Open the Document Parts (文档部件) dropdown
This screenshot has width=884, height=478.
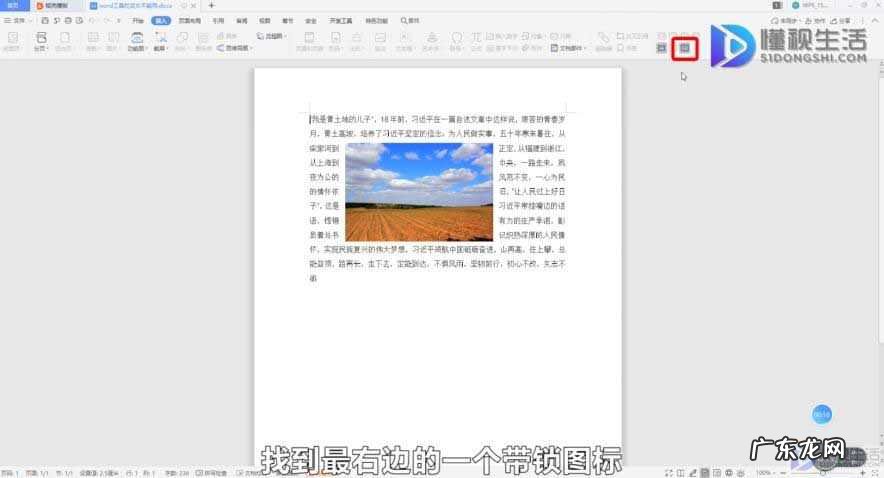coord(568,48)
